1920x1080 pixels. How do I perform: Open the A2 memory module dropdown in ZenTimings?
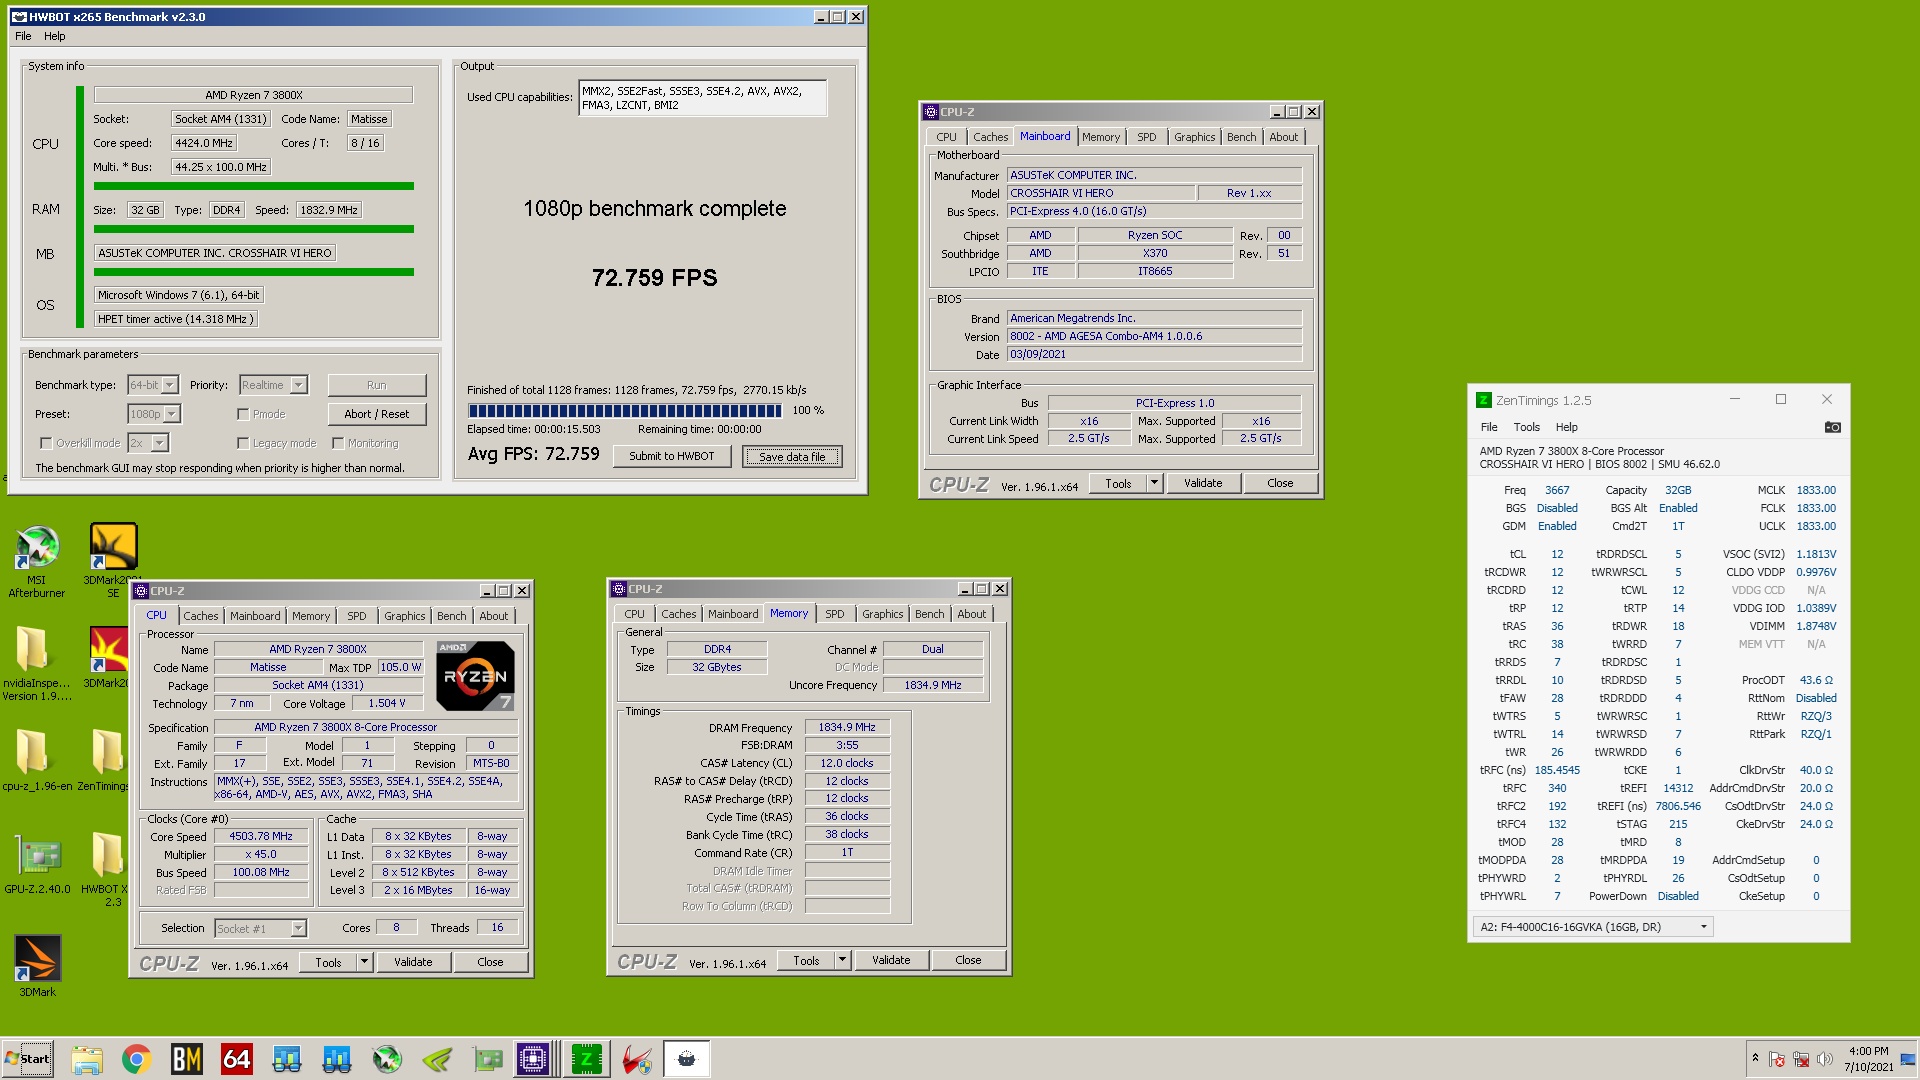pos(1593,927)
